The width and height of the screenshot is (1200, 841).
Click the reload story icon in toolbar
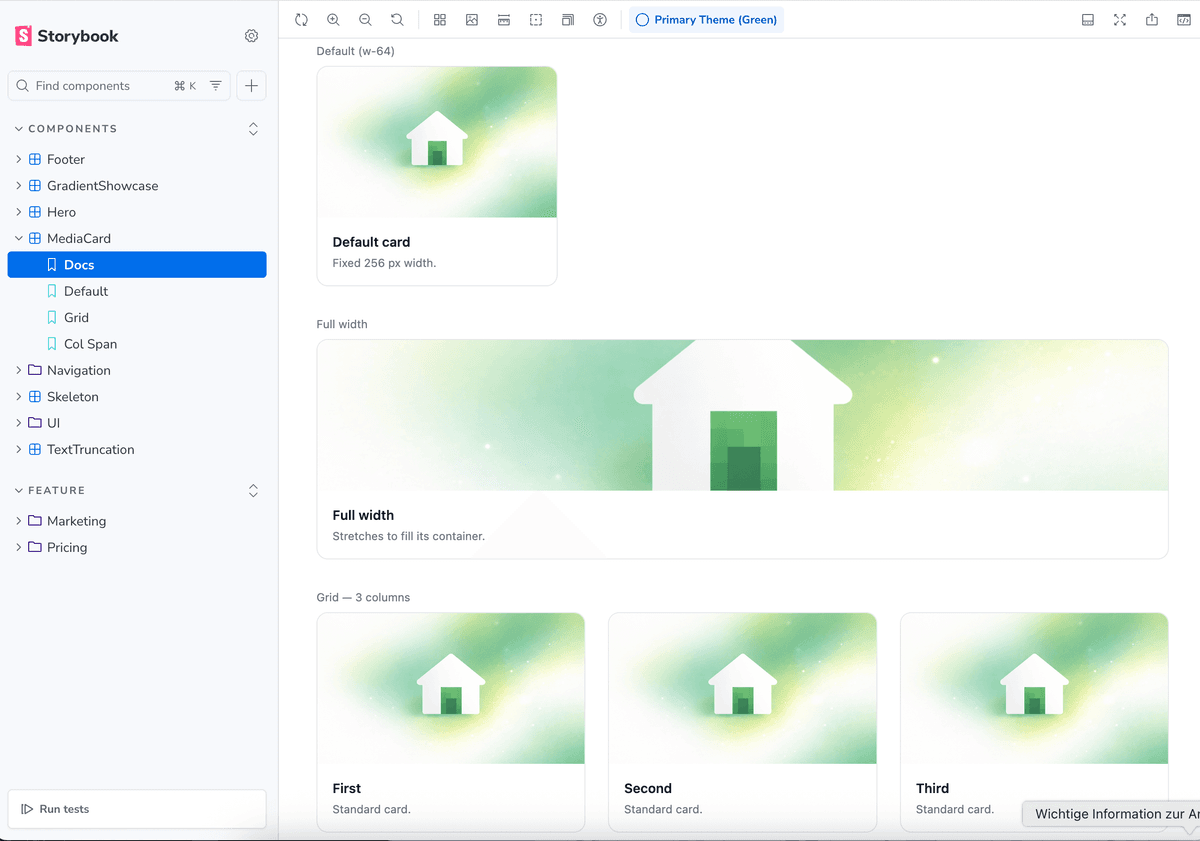301,20
